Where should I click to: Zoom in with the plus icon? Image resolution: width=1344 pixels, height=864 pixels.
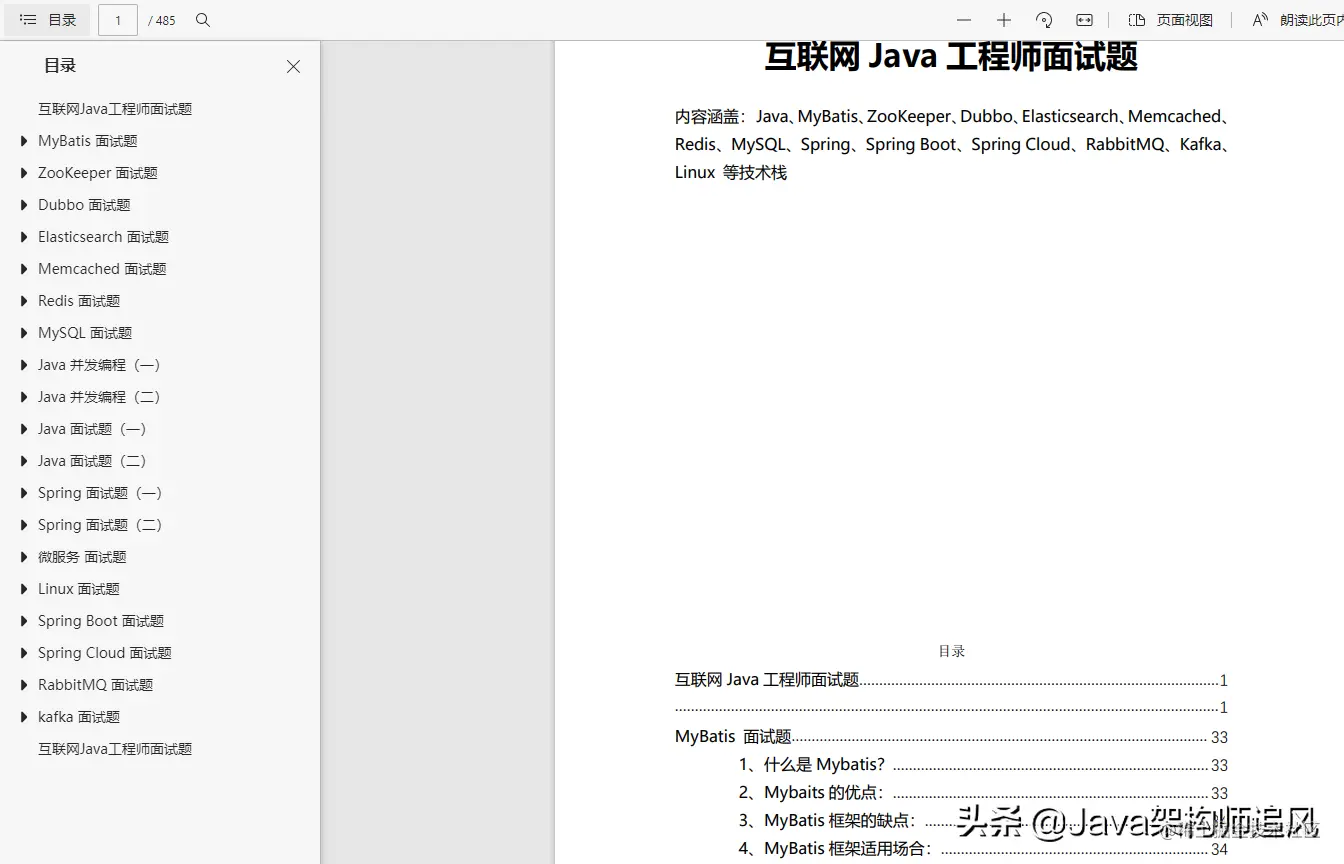pyautogui.click(x=1004, y=20)
